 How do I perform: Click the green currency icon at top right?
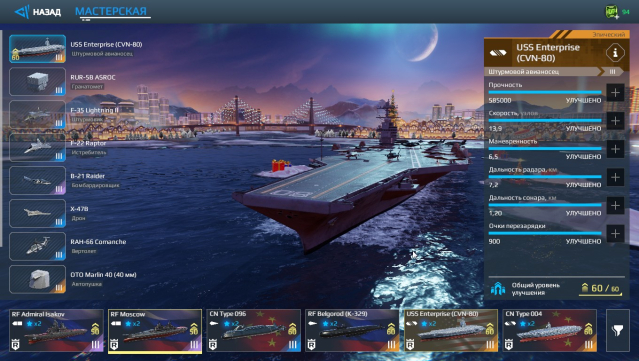(x=611, y=11)
